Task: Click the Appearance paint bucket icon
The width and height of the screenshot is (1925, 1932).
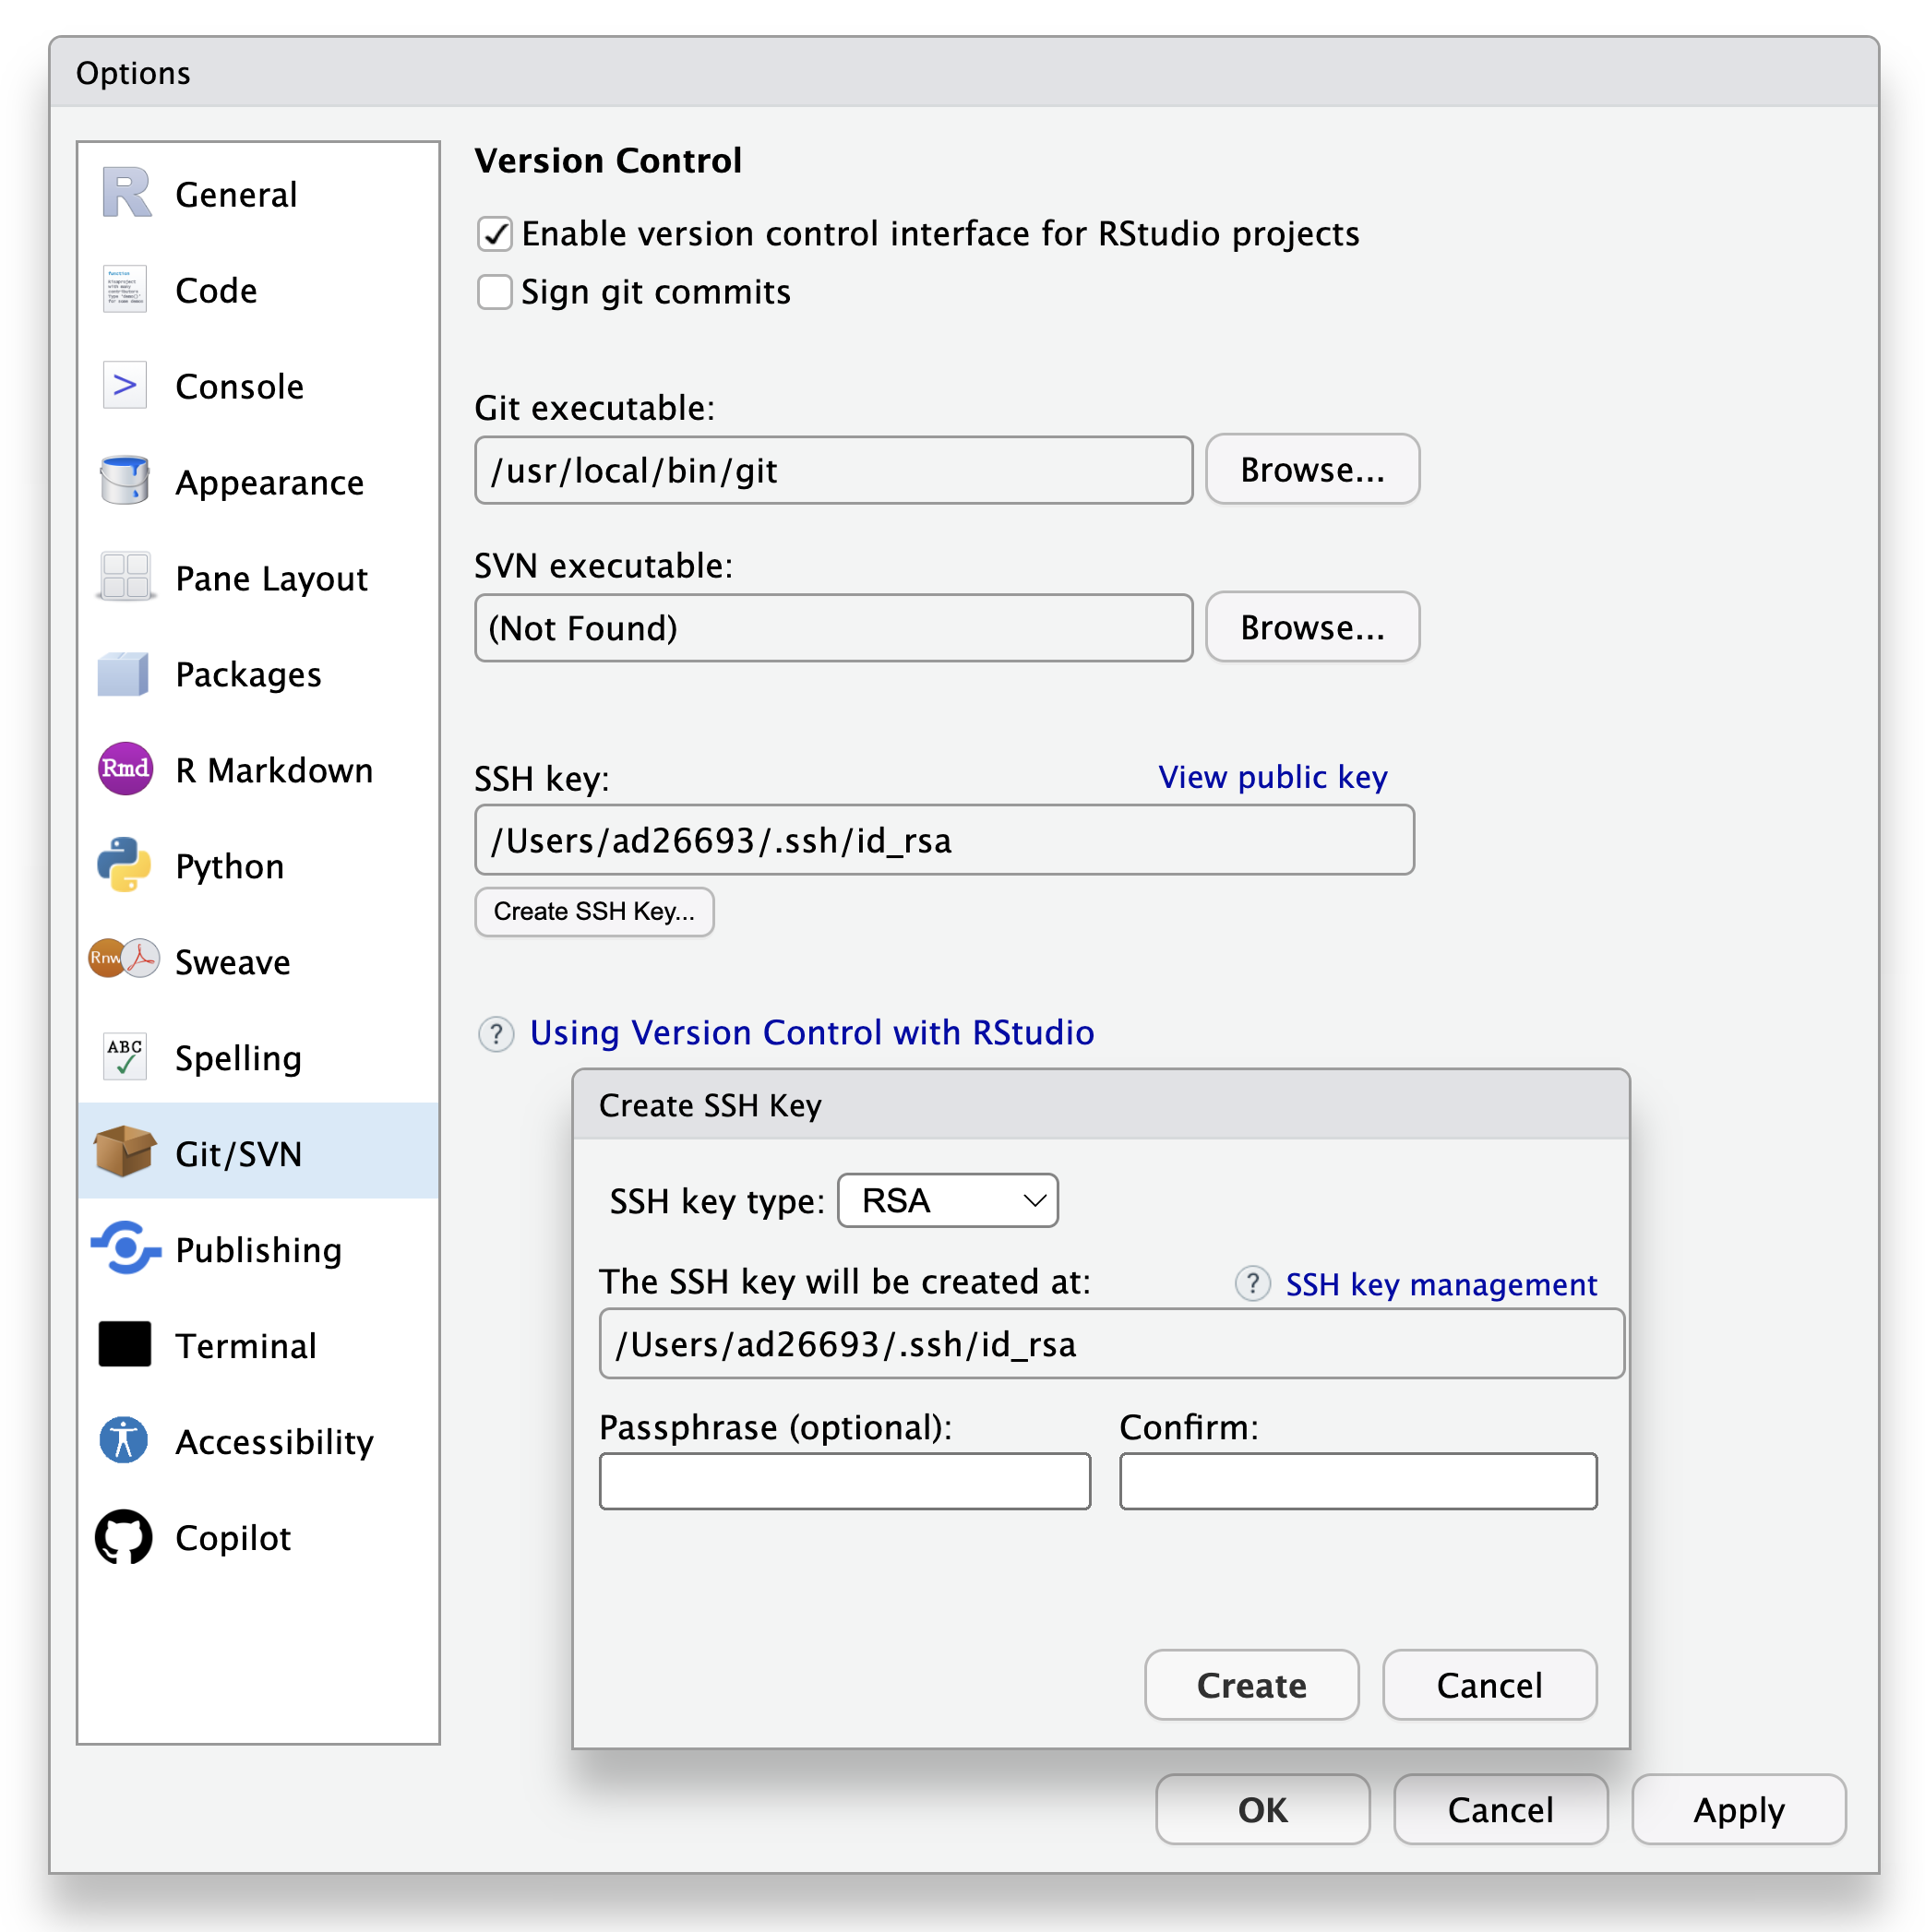Action: point(124,481)
